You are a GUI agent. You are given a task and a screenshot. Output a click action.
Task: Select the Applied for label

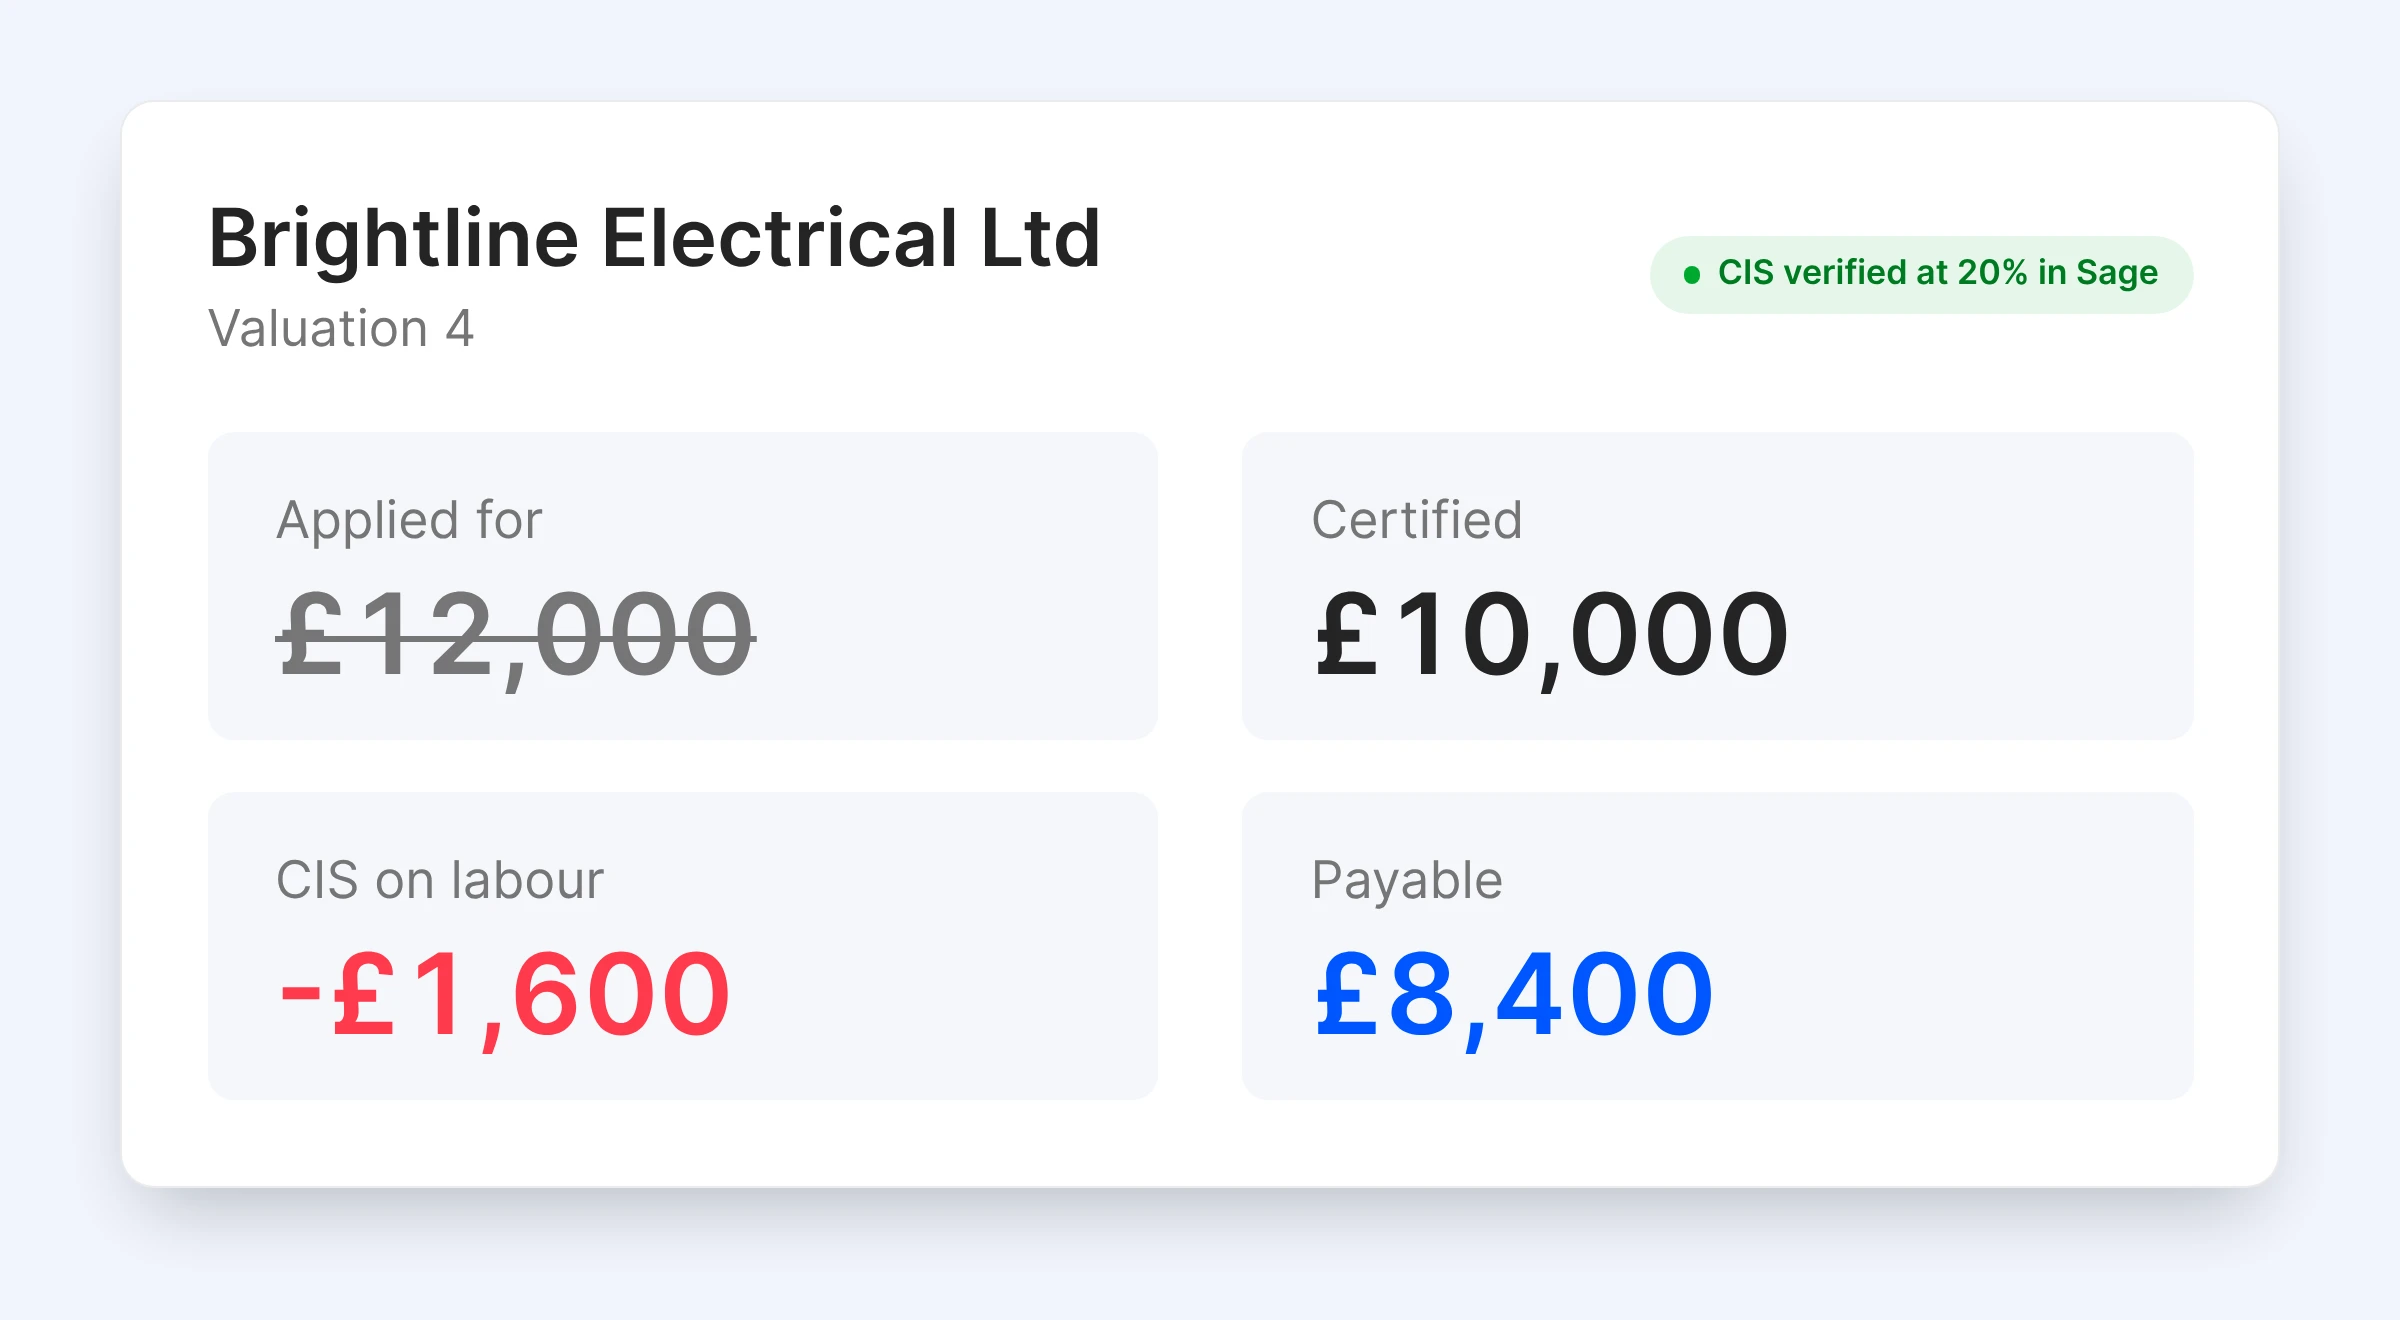[410, 522]
